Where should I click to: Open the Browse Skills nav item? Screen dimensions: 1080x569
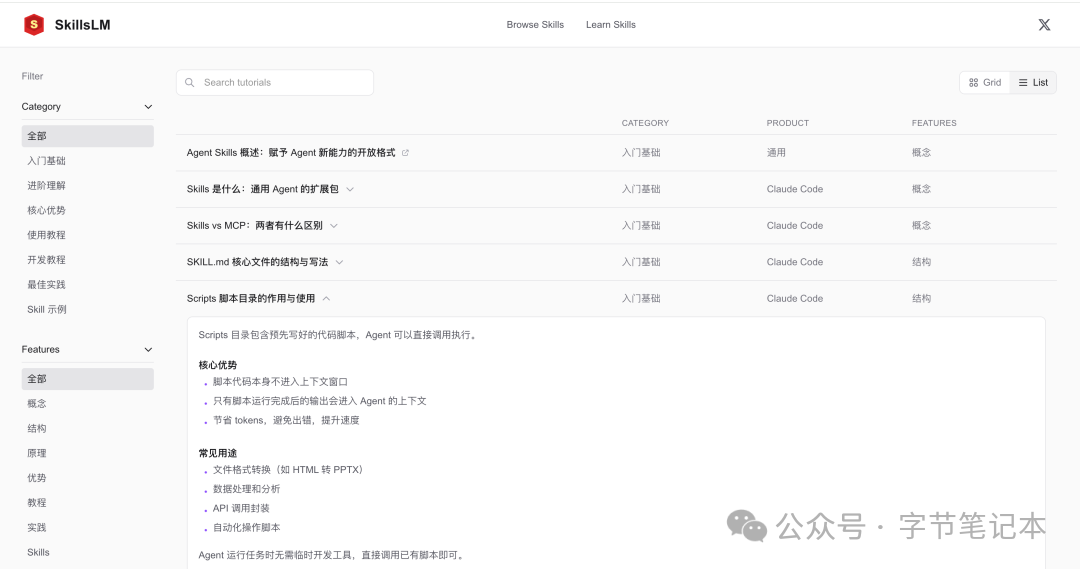tap(535, 25)
